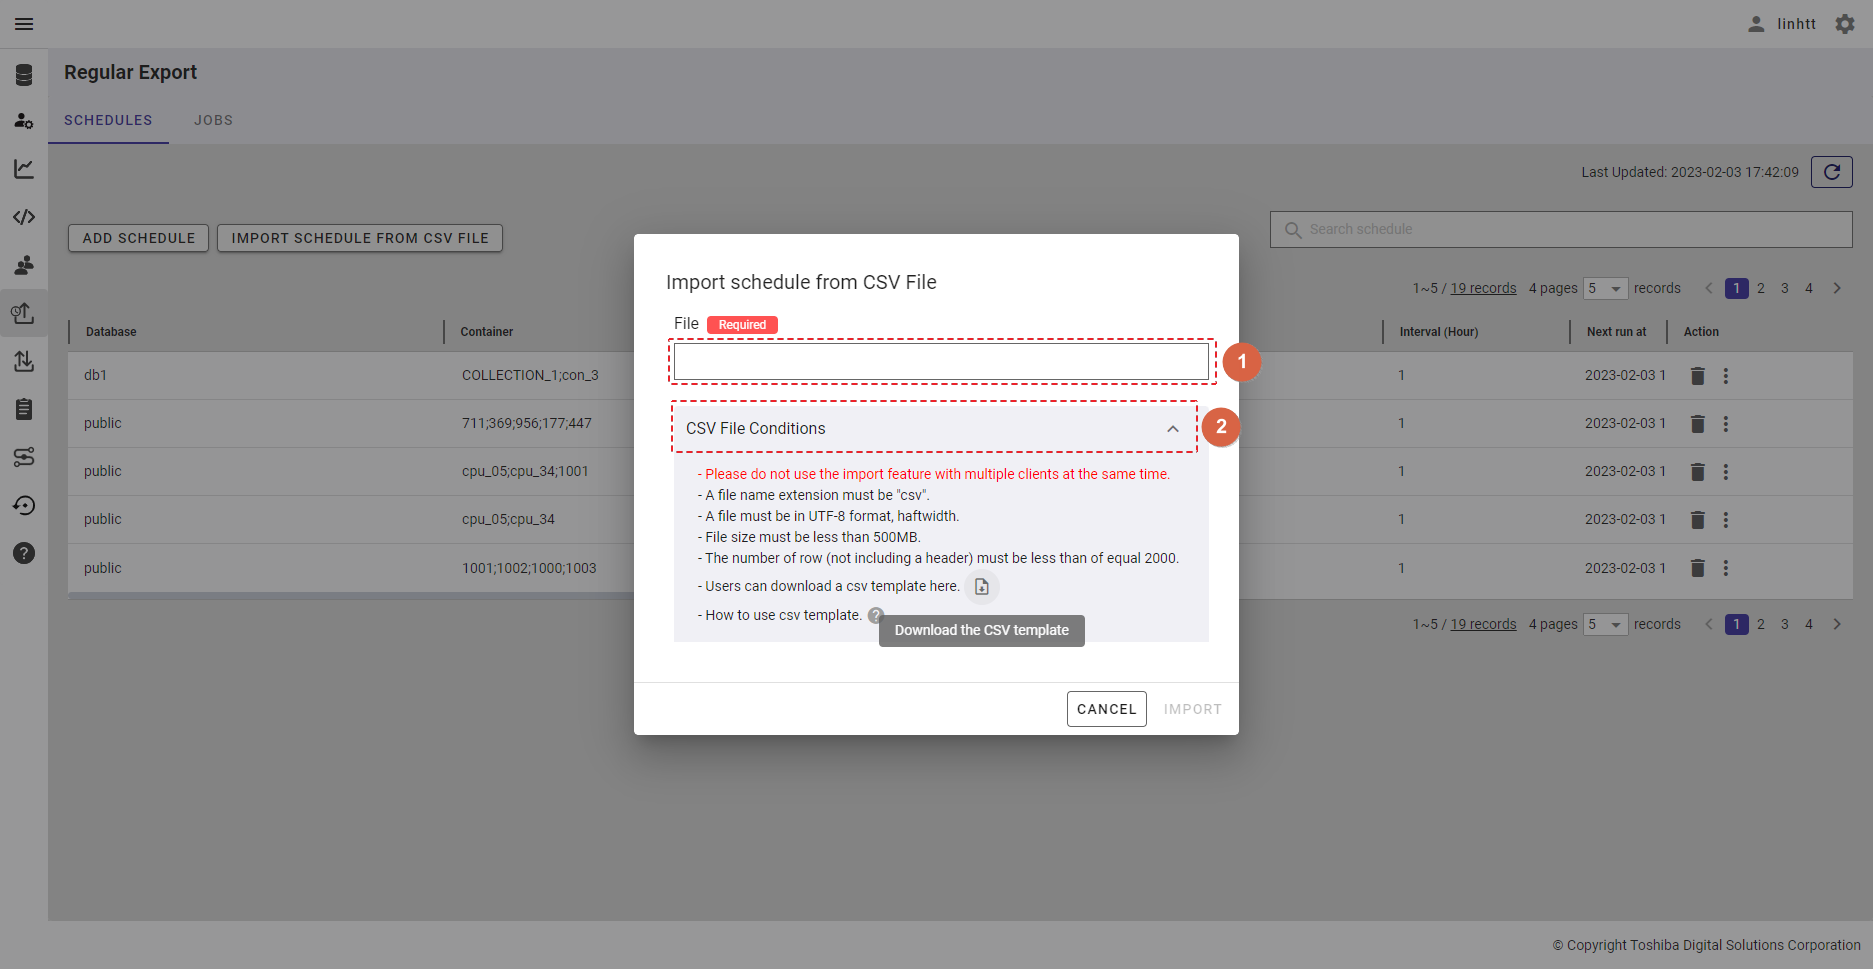Open more options for cpu_05;cpu_34;1001 row
Screen dimensions: 1873x969
[1725, 472]
